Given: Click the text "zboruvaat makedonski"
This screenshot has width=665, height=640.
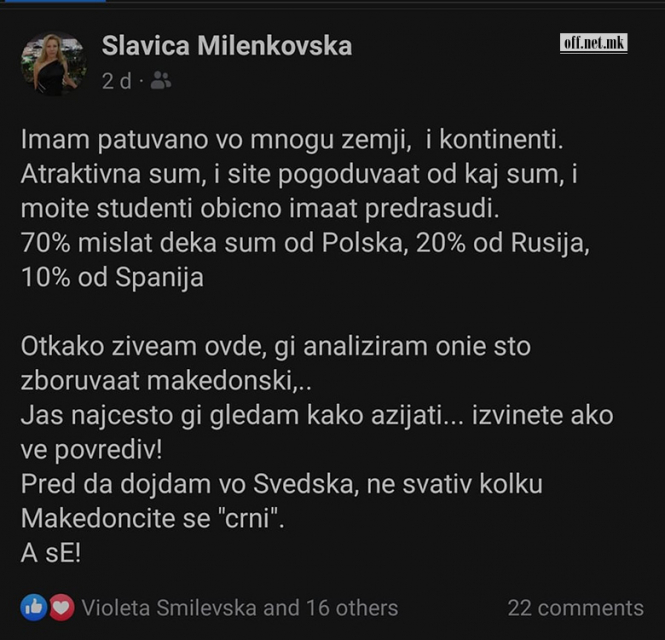Looking at the screenshot, I should pyautogui.click(x=166, y=381).
